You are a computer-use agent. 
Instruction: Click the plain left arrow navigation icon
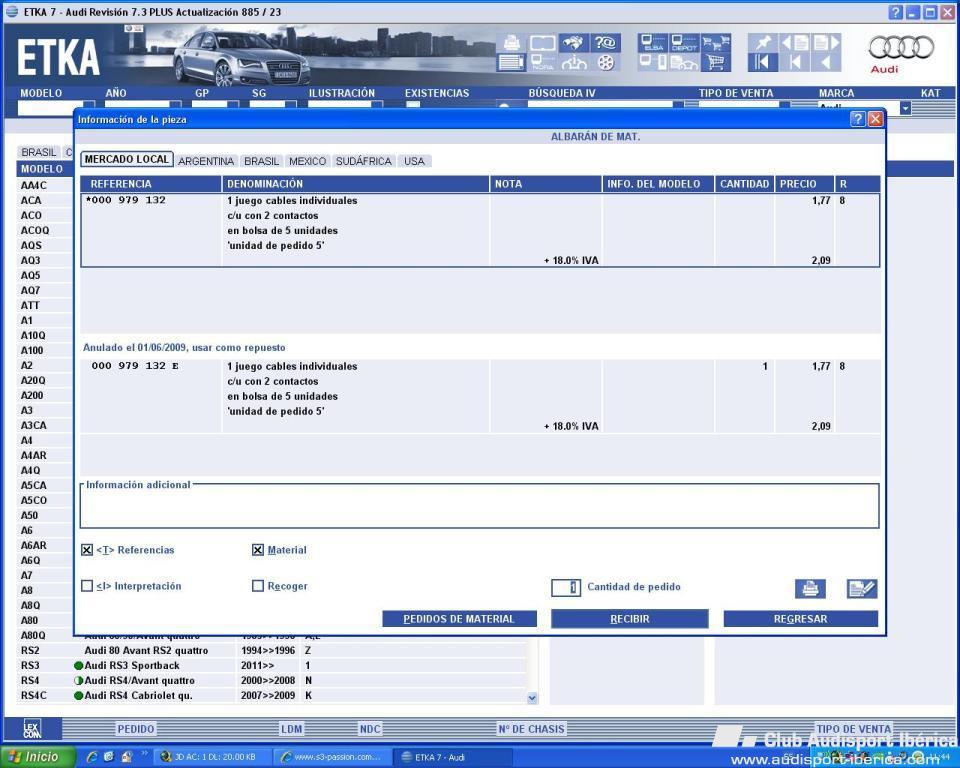coord(826,62)
